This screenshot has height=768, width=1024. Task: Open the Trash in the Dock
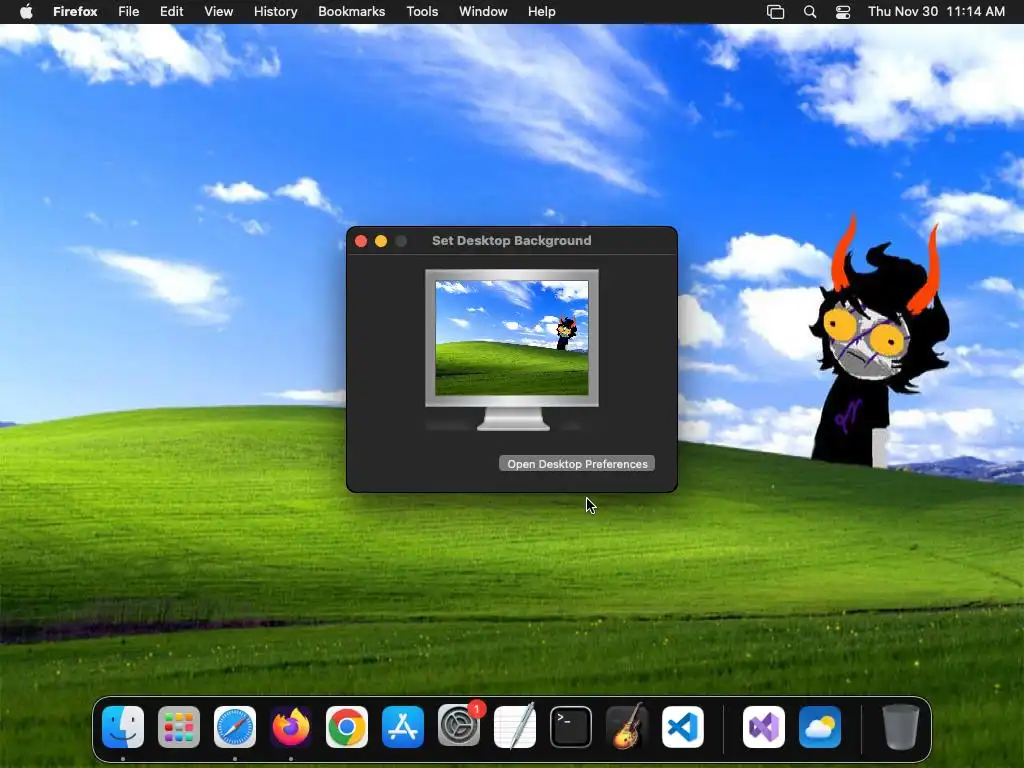click(901, 727)
